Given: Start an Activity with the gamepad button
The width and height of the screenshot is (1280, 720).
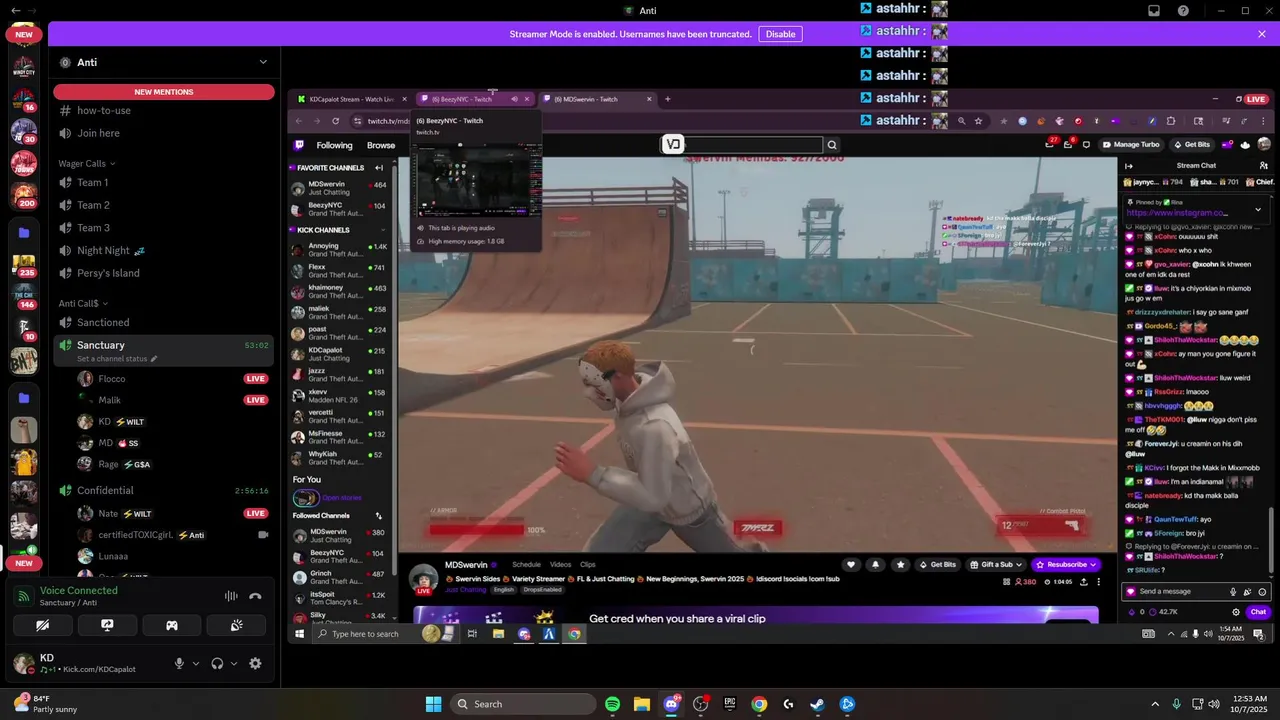Looking at the screenshot, I should [x=171, y=625].
